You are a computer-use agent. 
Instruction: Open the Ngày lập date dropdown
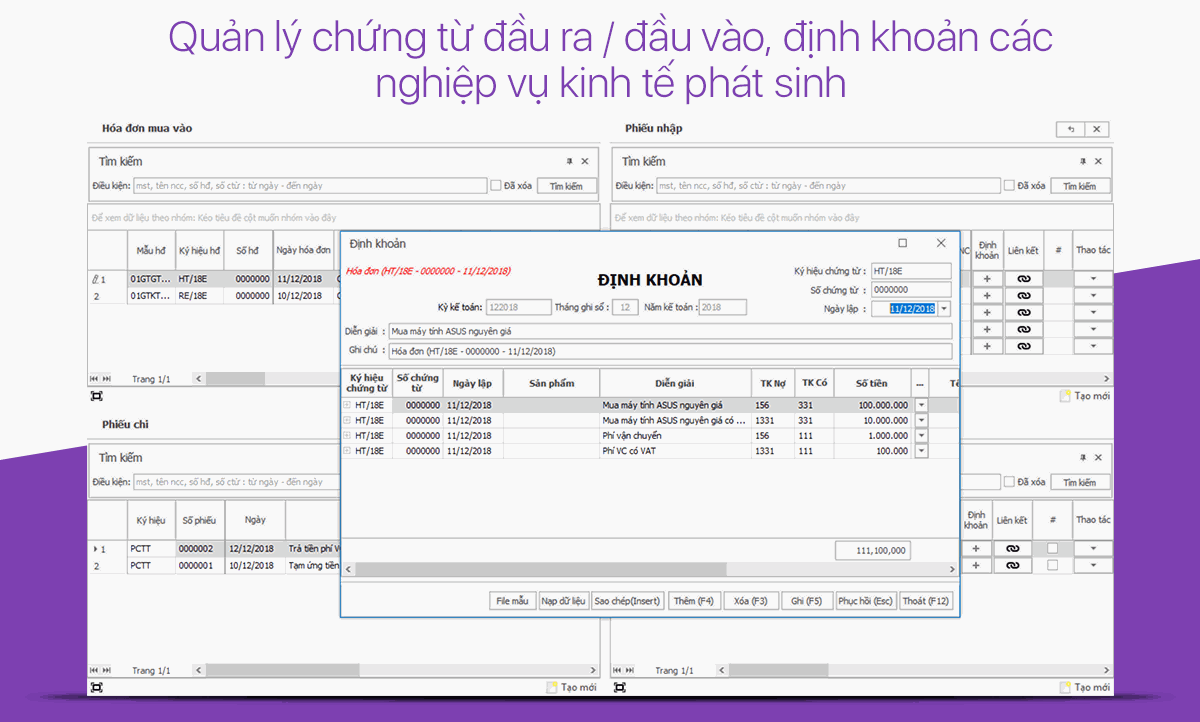[944, 309]
